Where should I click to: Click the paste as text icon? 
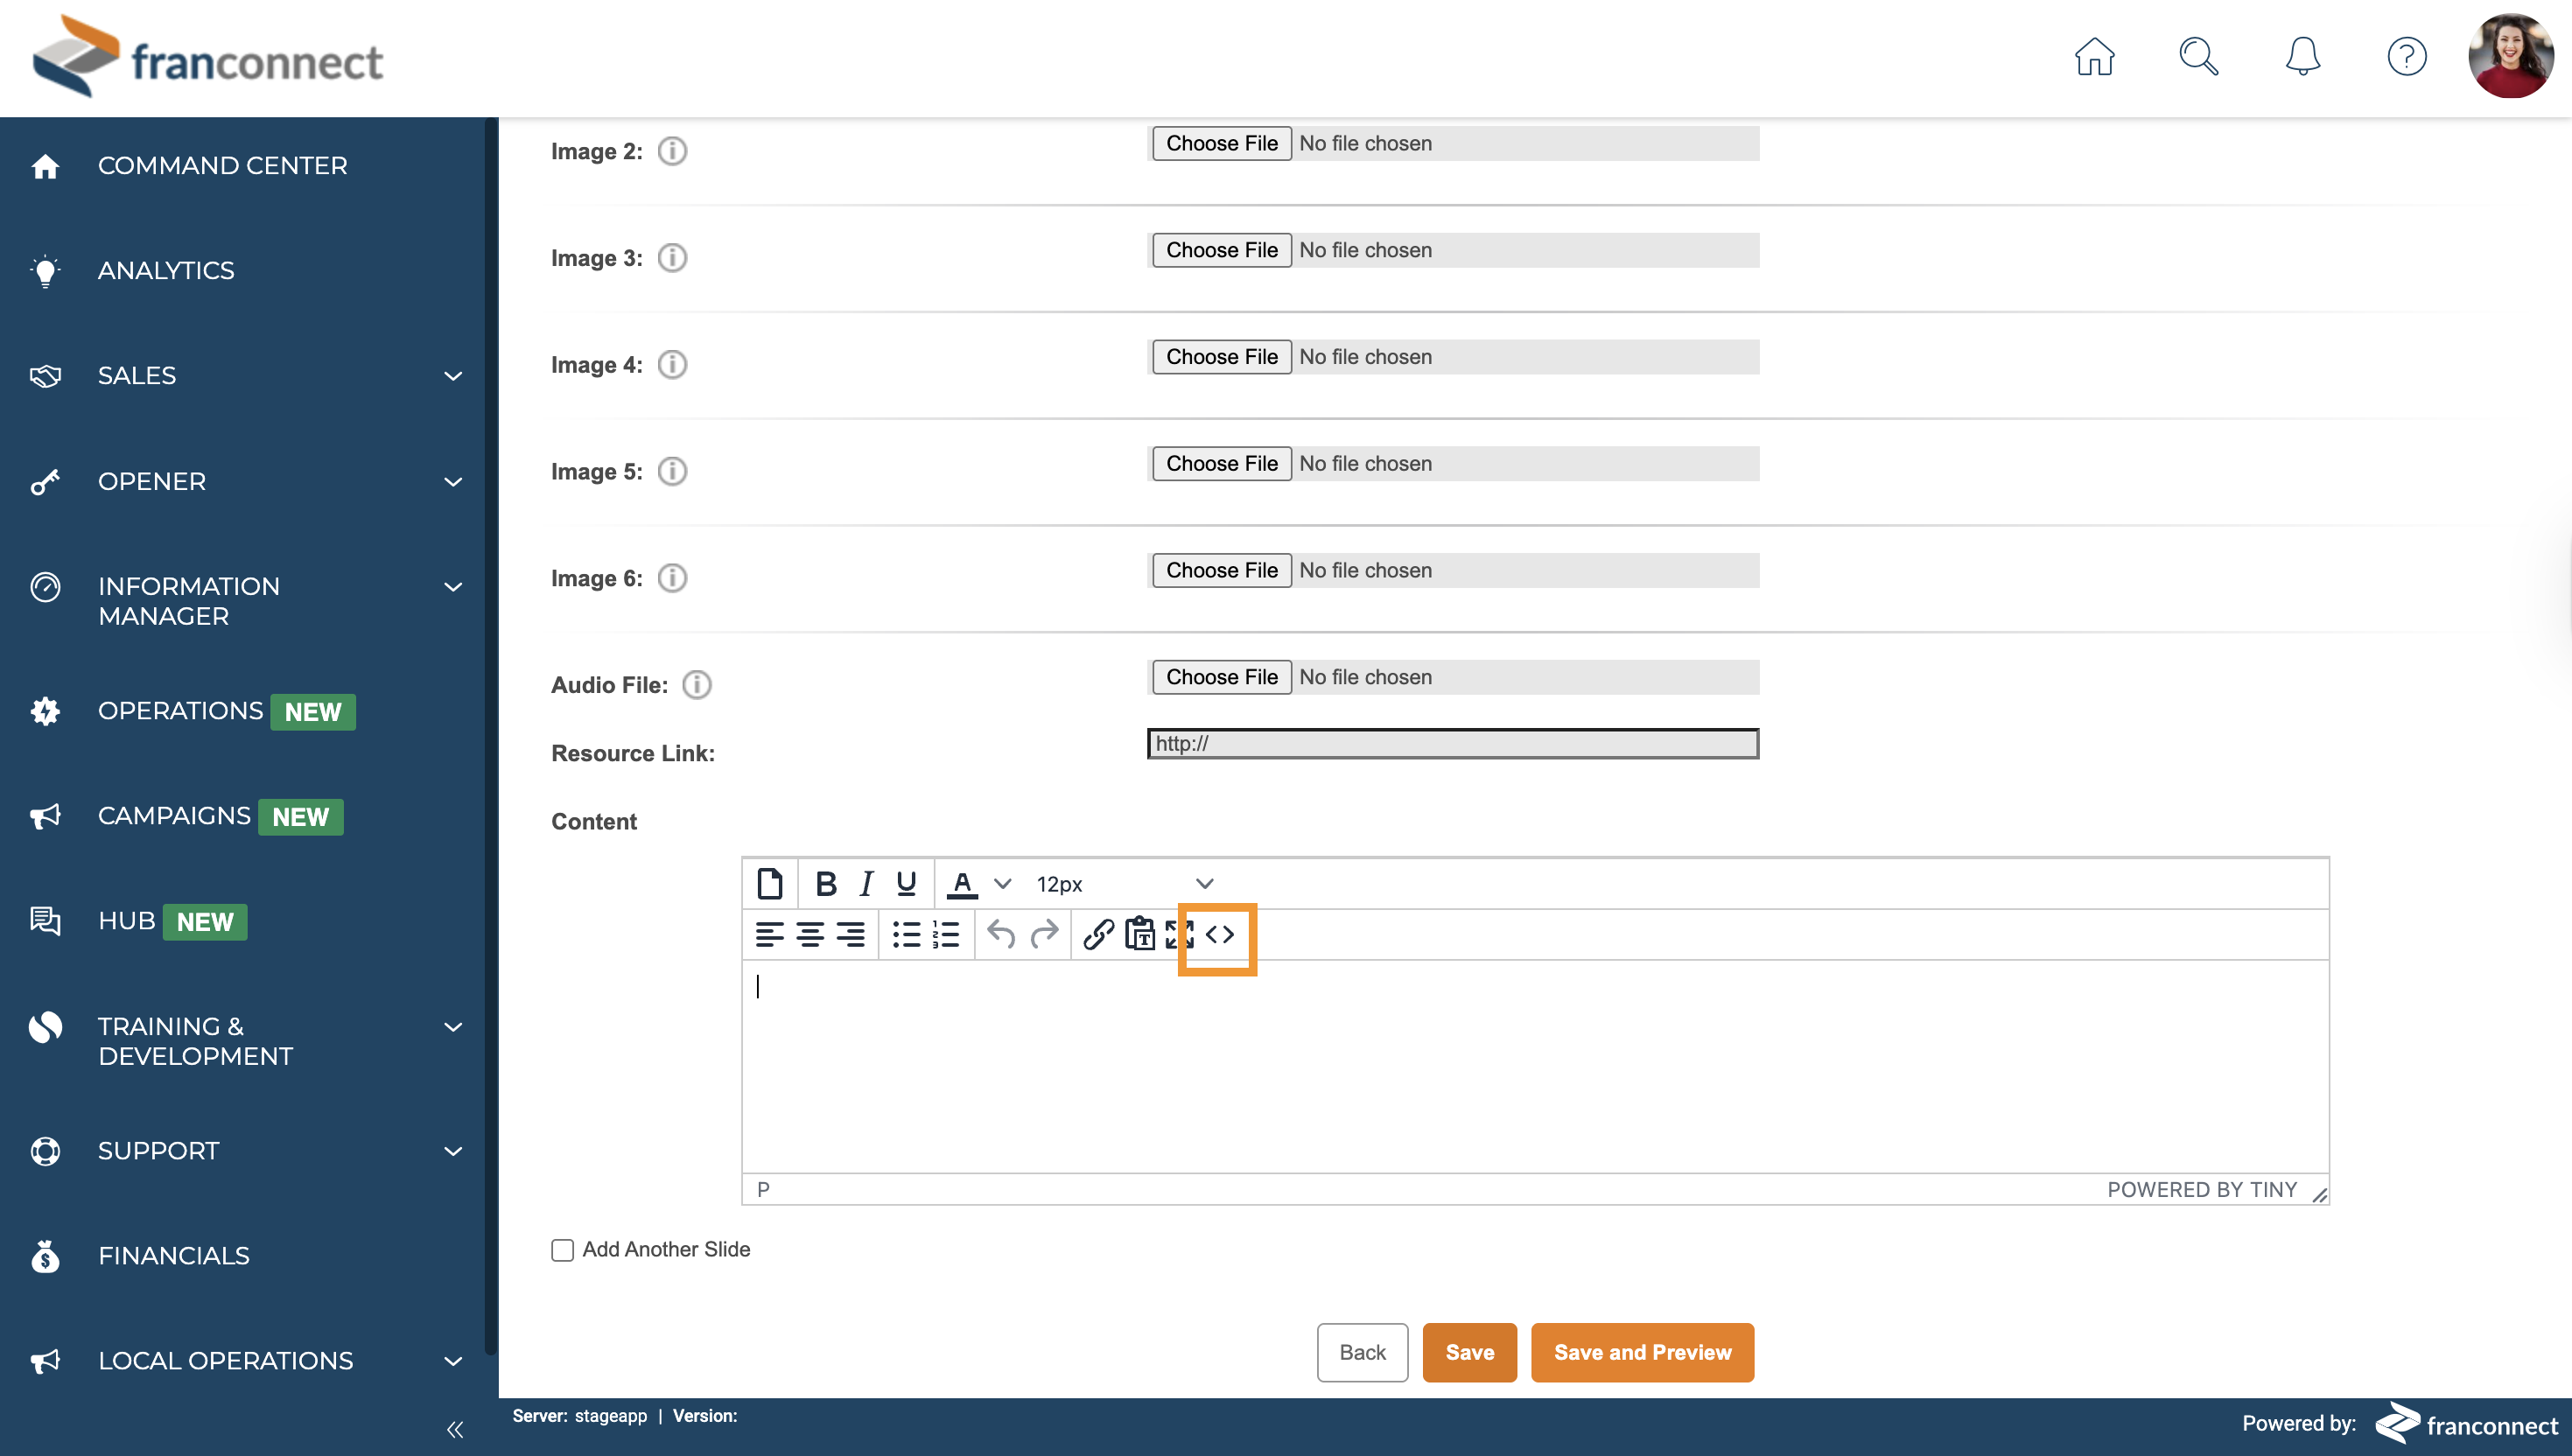1139,935
